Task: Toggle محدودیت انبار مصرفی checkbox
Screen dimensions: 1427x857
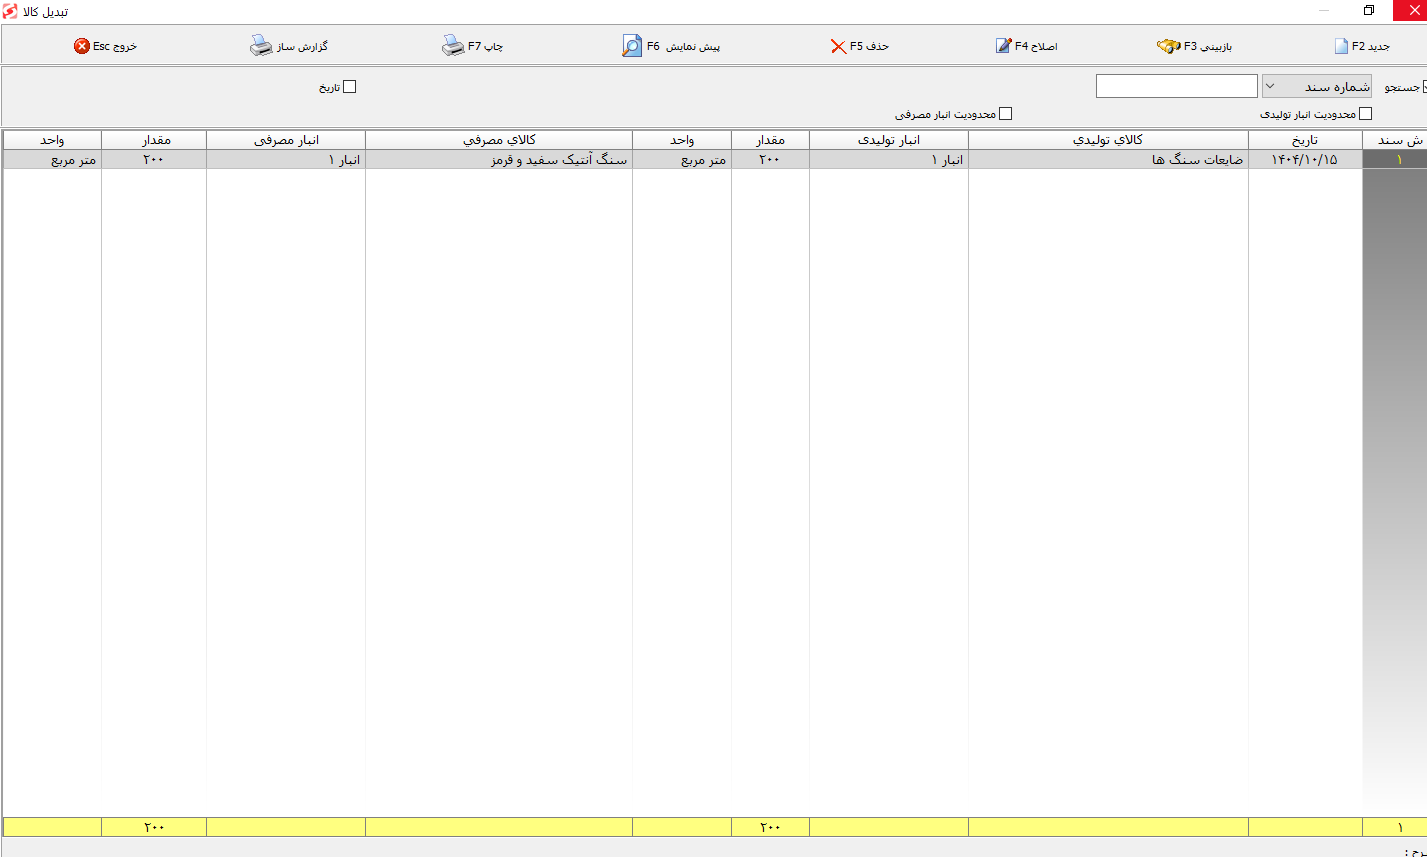Action: pyautogui.click(x=1006, y=114)
